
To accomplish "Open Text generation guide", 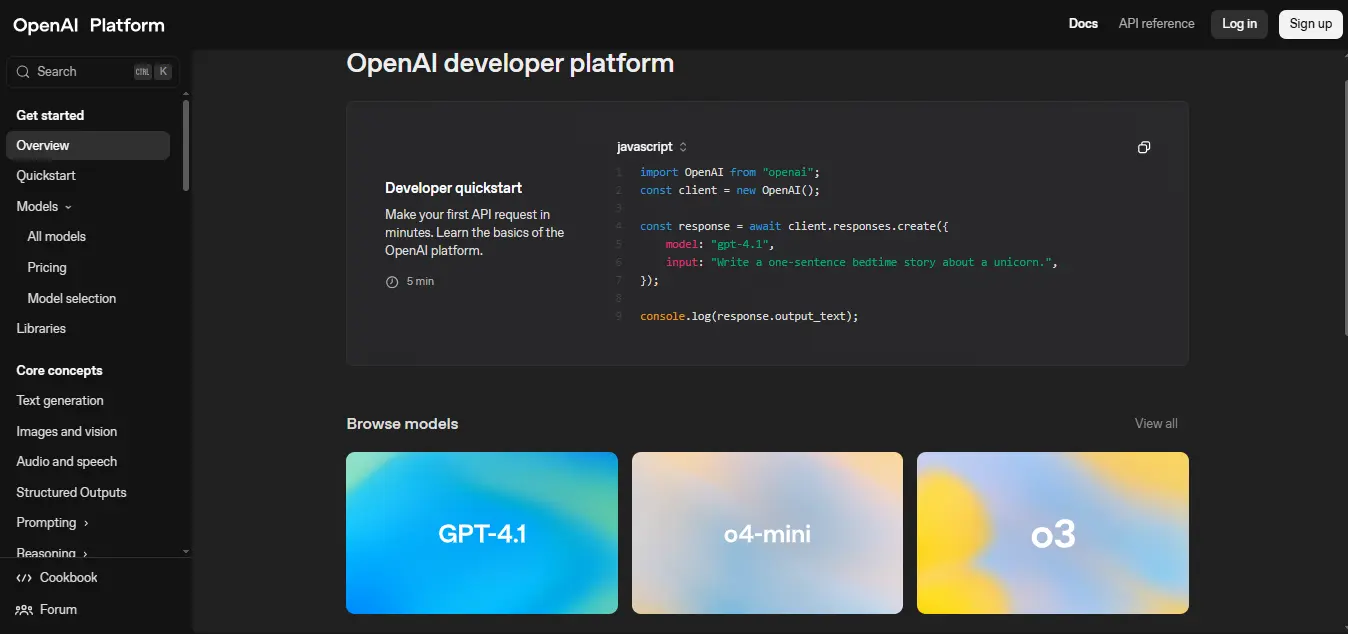I will (x=60, y=401).
